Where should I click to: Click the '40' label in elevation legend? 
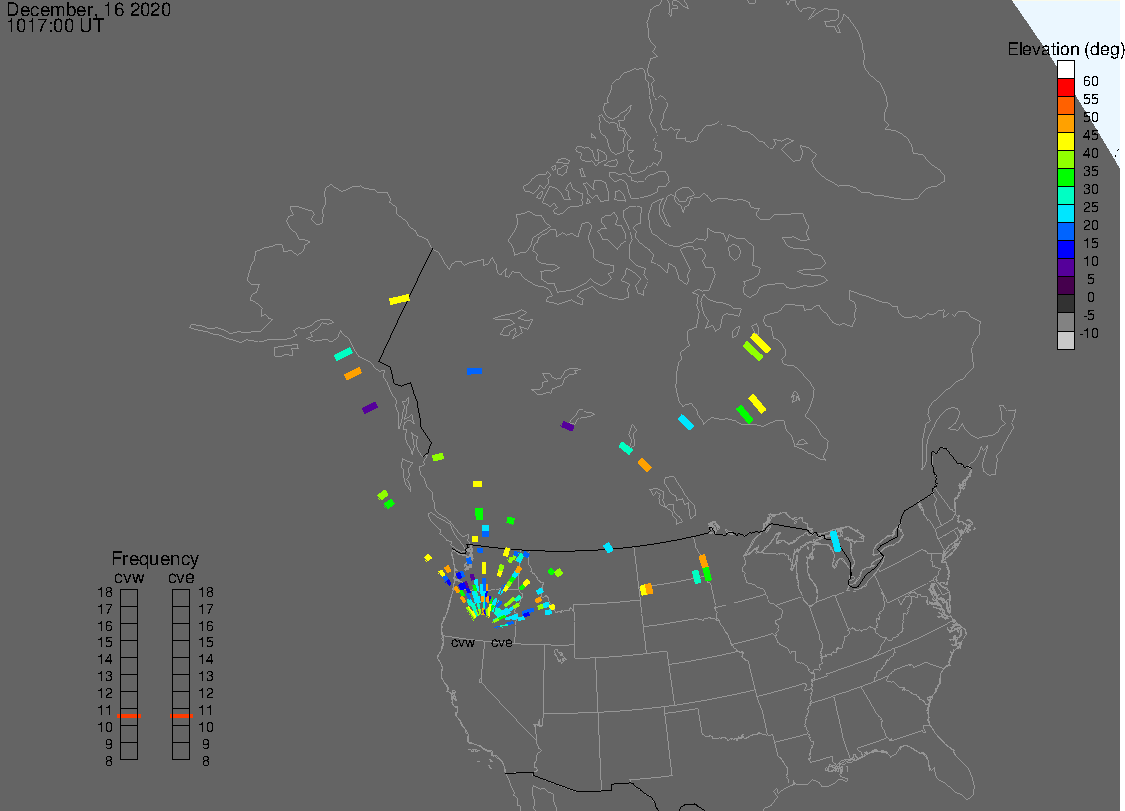coord(1091,153)
